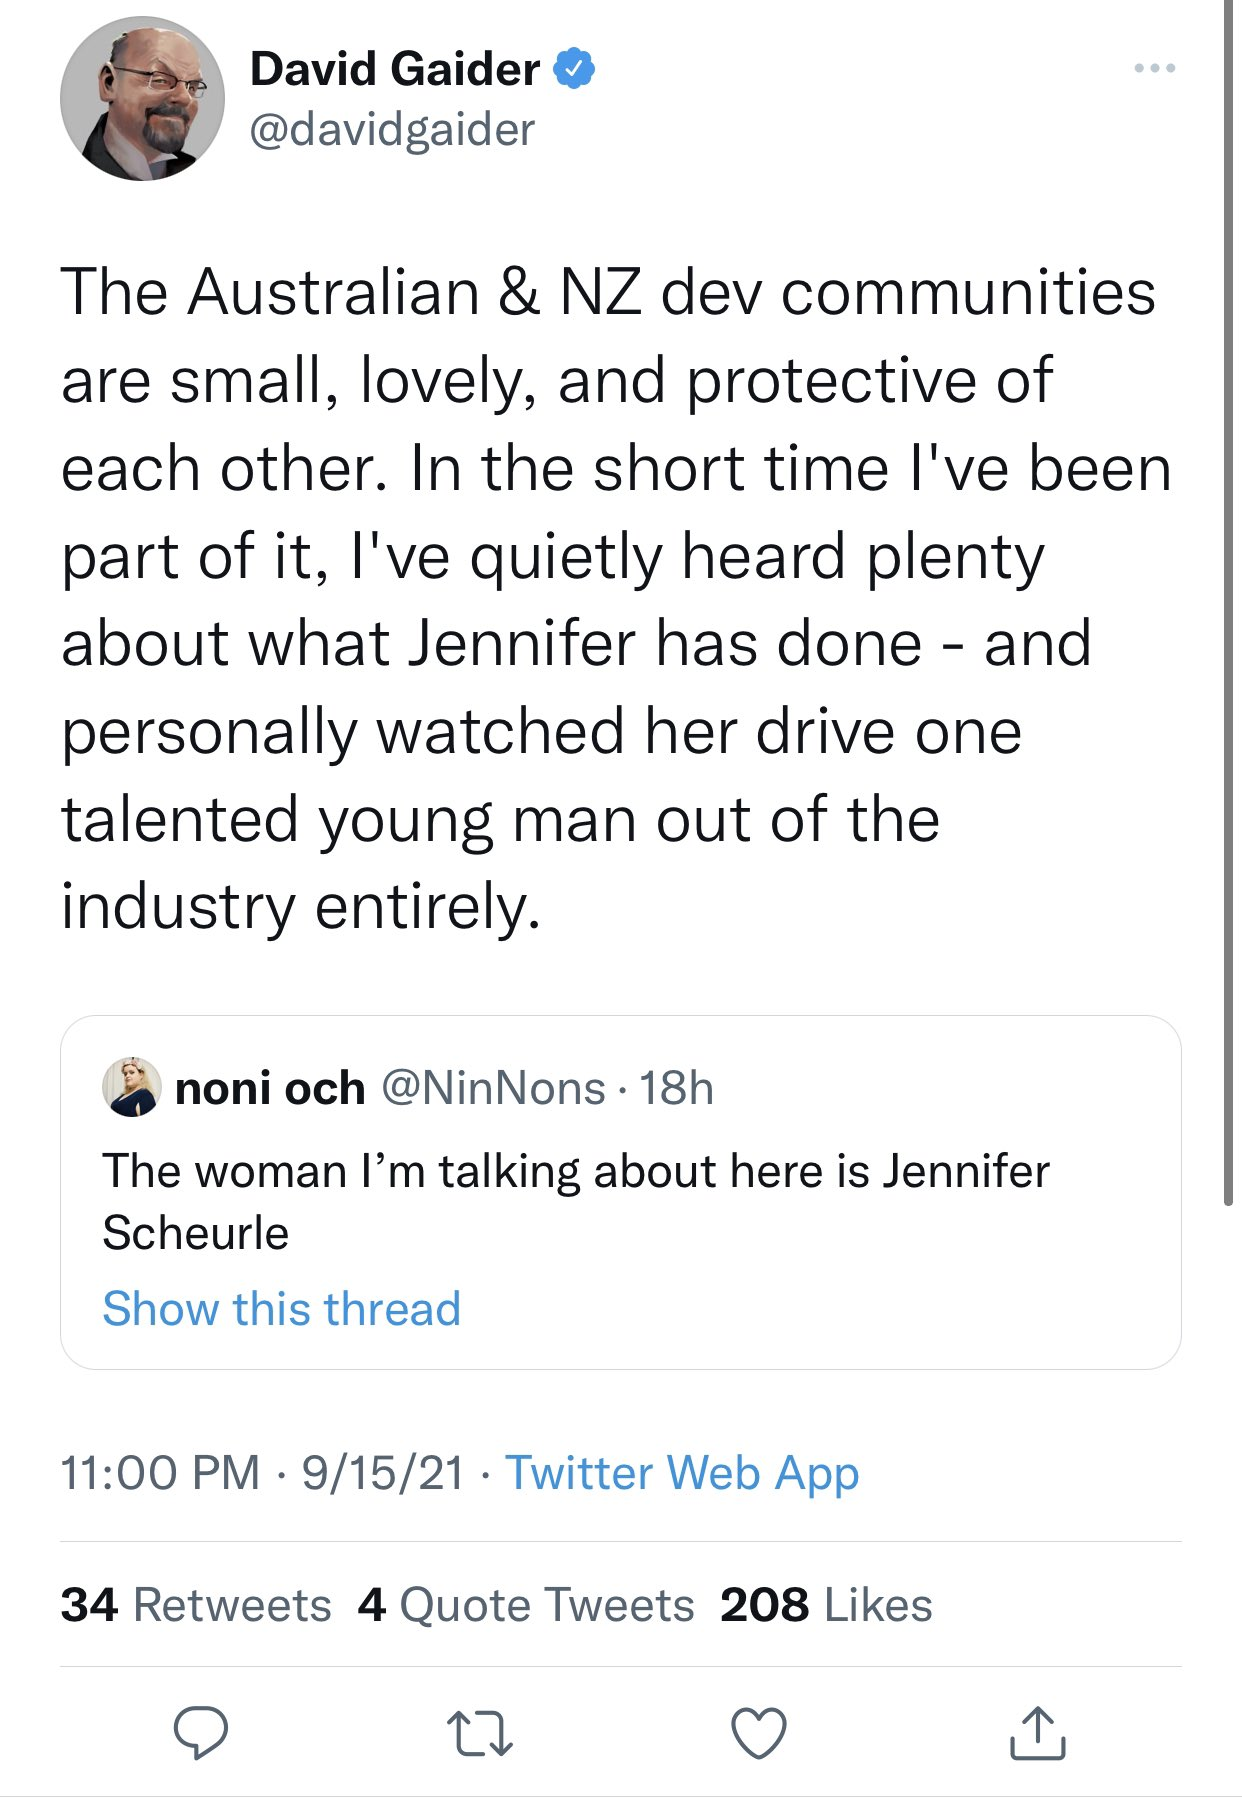Open the three-dot more options menu
Screen dimensions: 1242x1802
pos(1155,69)
